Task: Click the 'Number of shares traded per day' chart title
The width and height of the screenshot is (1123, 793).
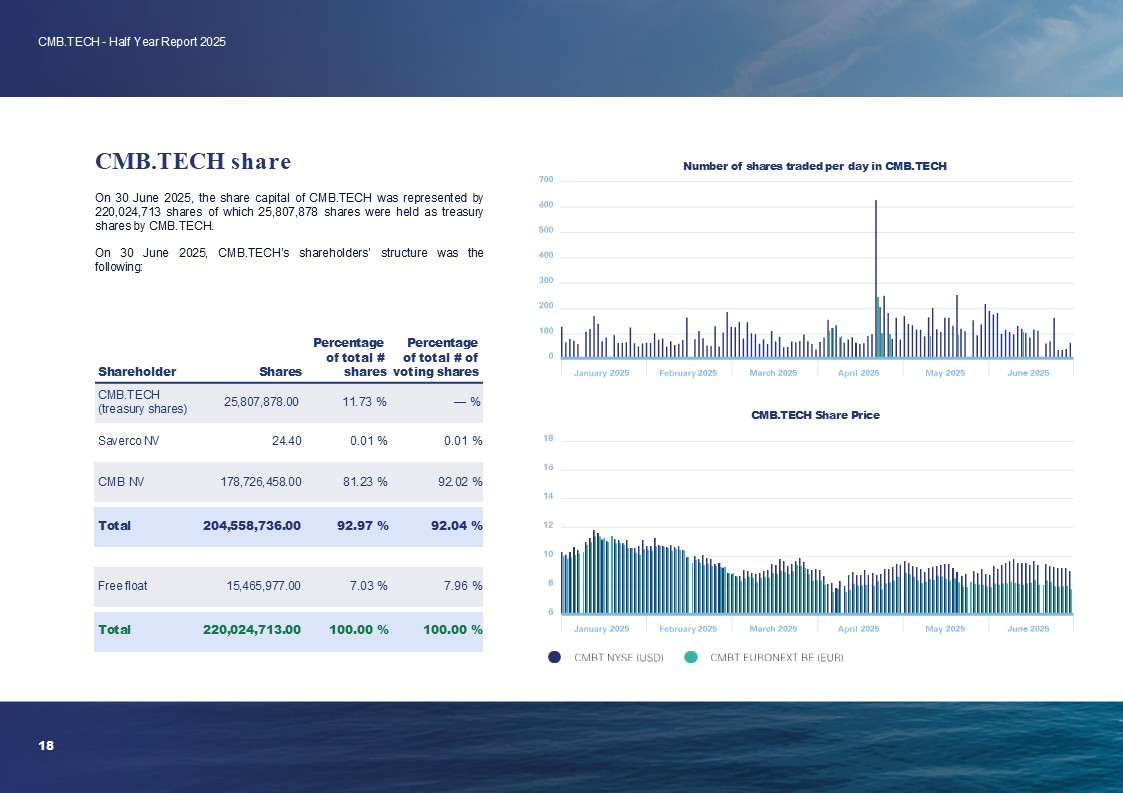Action: (x=814, y=166)
